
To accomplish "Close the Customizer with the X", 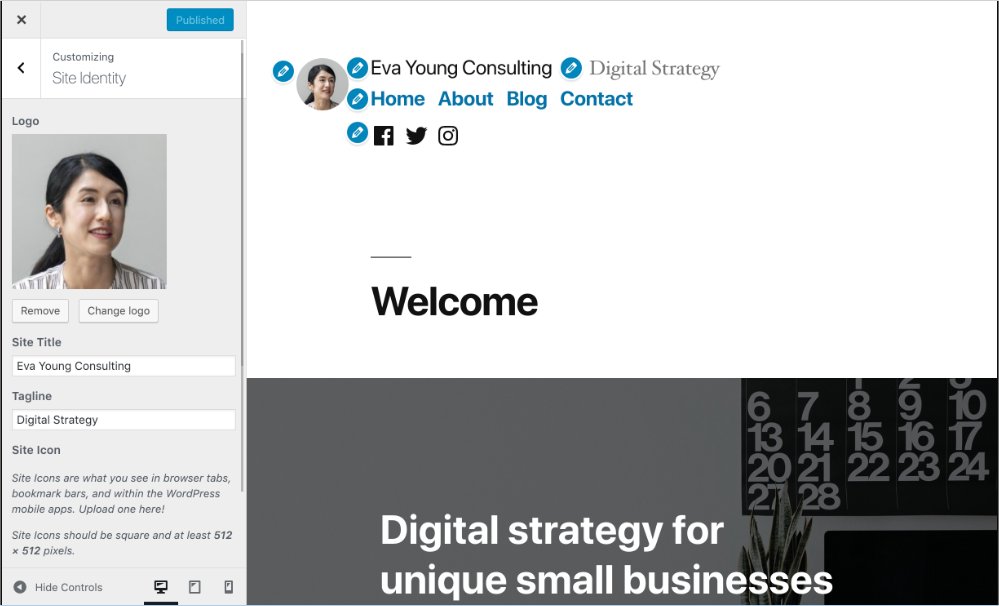I will (20, 19).
